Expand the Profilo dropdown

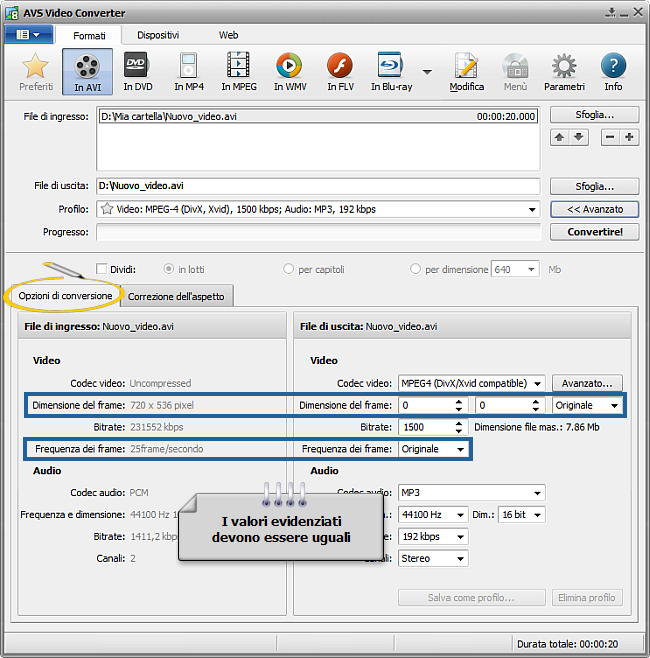point(532,210)
